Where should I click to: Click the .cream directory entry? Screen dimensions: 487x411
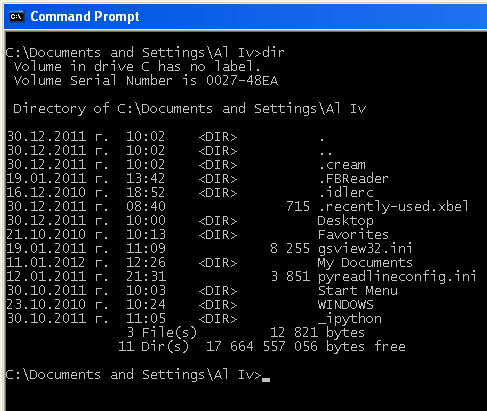[342, 165]
